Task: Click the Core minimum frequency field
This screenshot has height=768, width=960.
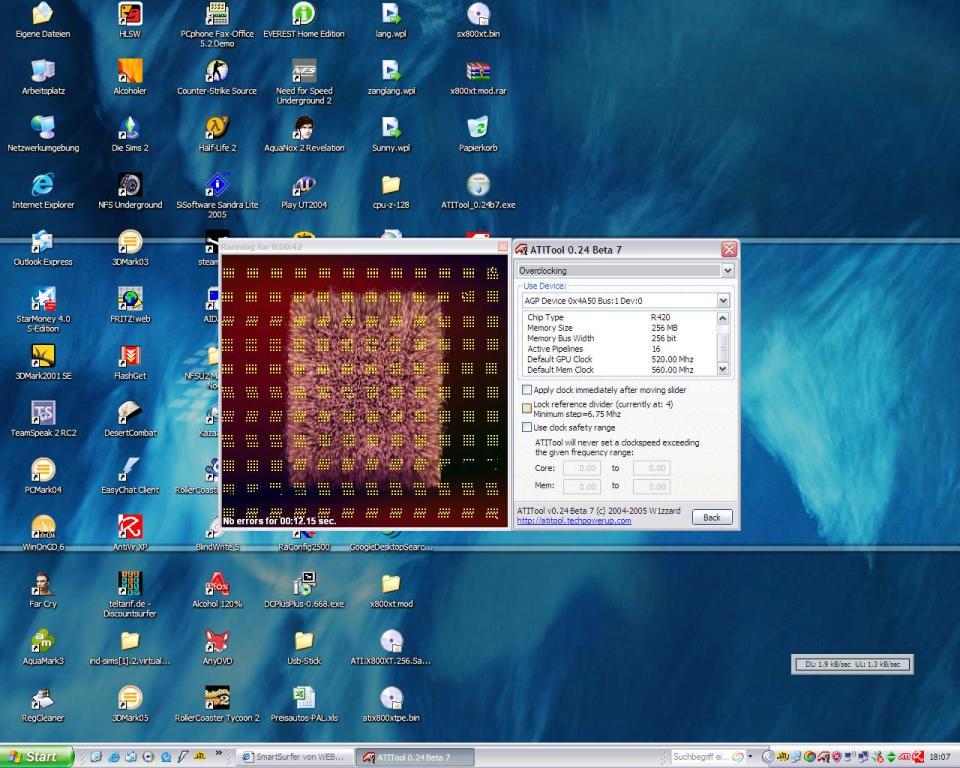Action: click(582, 469)
